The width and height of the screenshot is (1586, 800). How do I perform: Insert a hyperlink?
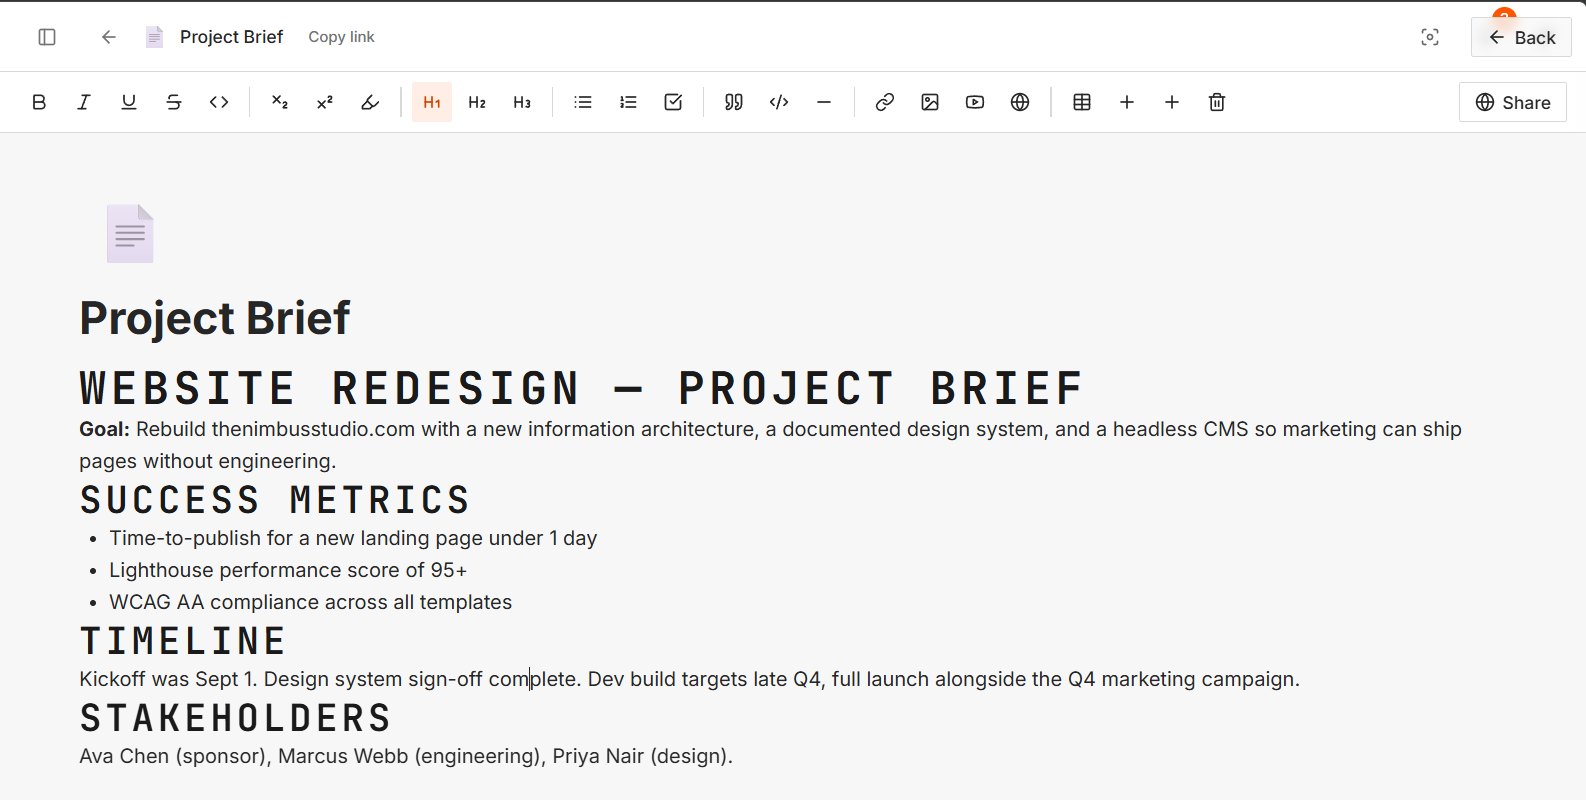tap(885, 102)
